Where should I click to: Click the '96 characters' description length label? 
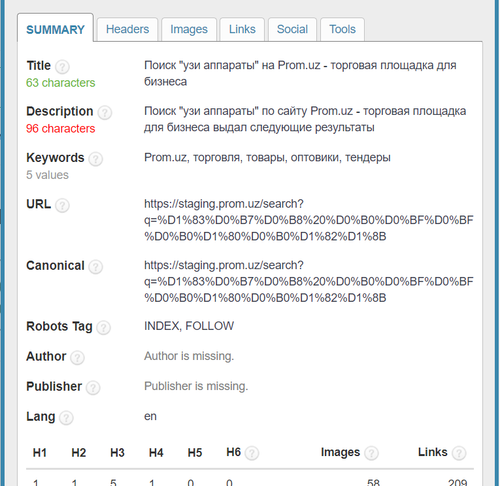[61, 128]
